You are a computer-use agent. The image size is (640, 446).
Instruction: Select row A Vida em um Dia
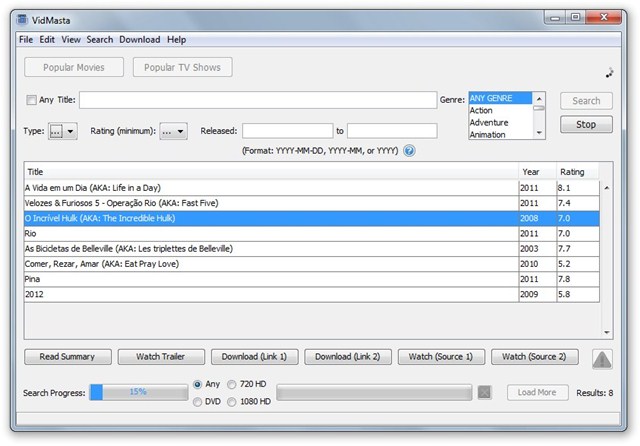312,188
